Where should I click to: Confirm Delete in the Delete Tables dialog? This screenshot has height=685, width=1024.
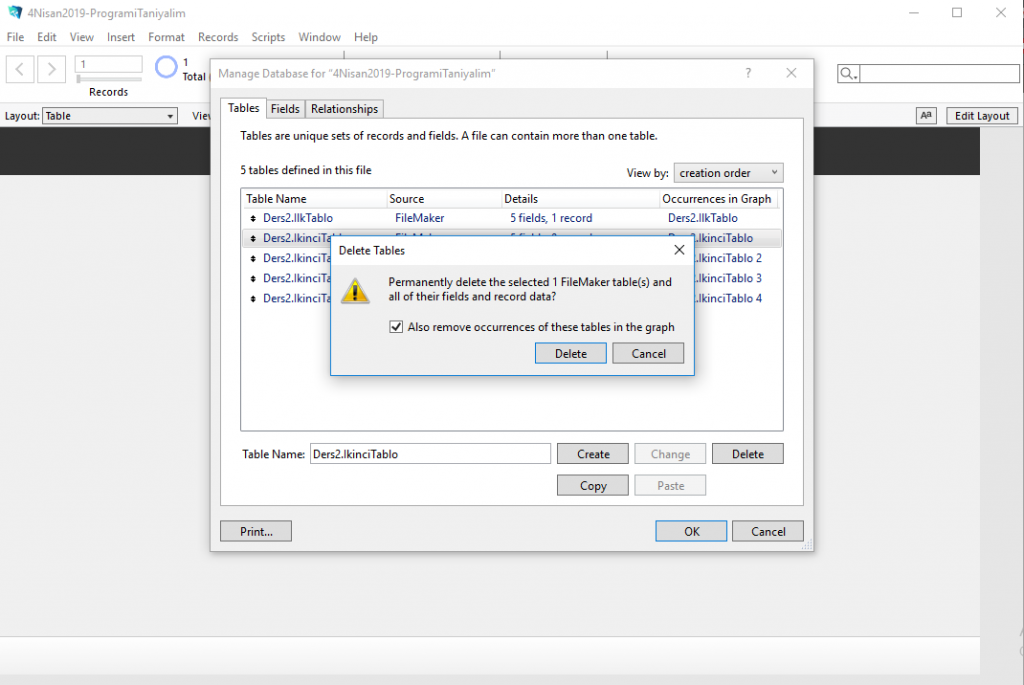pyautogui.click(x=571, y=353)
